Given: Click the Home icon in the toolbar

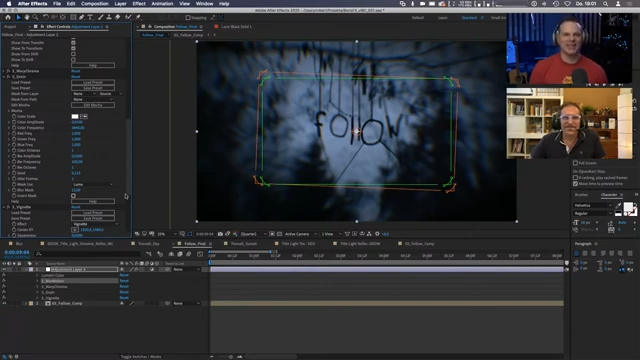Looking at the screenshot, I should [8, 17].
